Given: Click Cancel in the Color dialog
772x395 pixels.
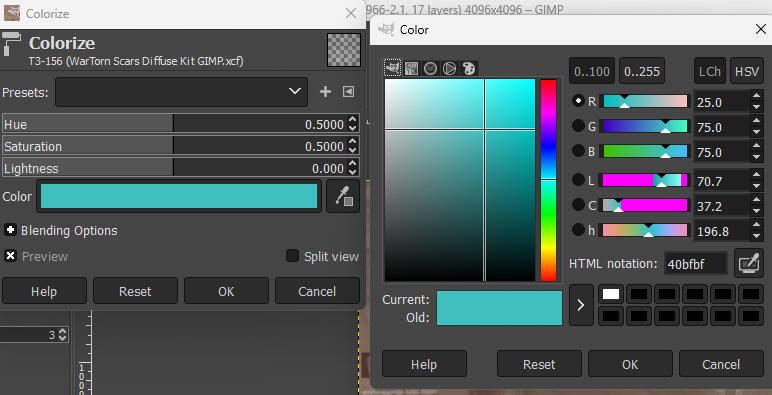Looking at the screenshot, I should coord(721,364).
